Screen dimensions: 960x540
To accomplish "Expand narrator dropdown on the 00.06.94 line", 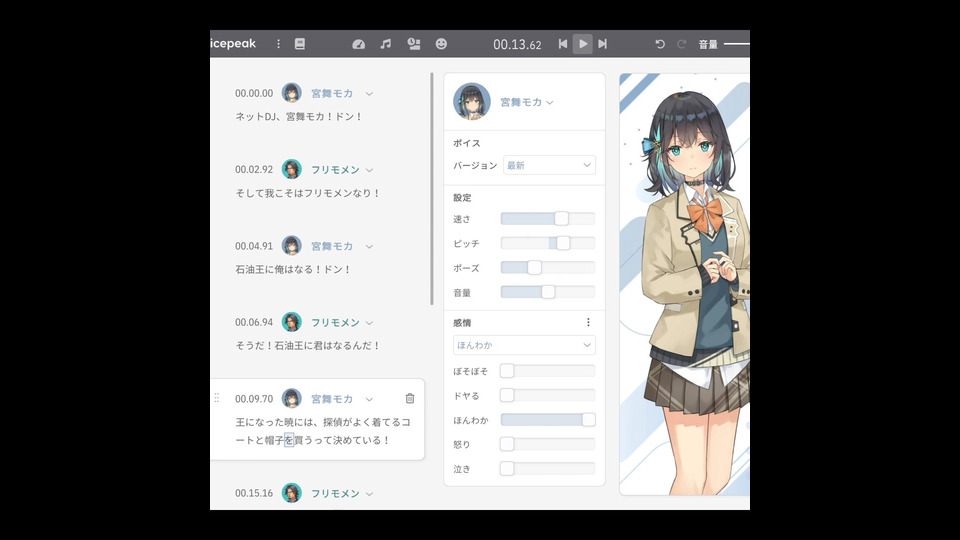I will pos(369,323).
